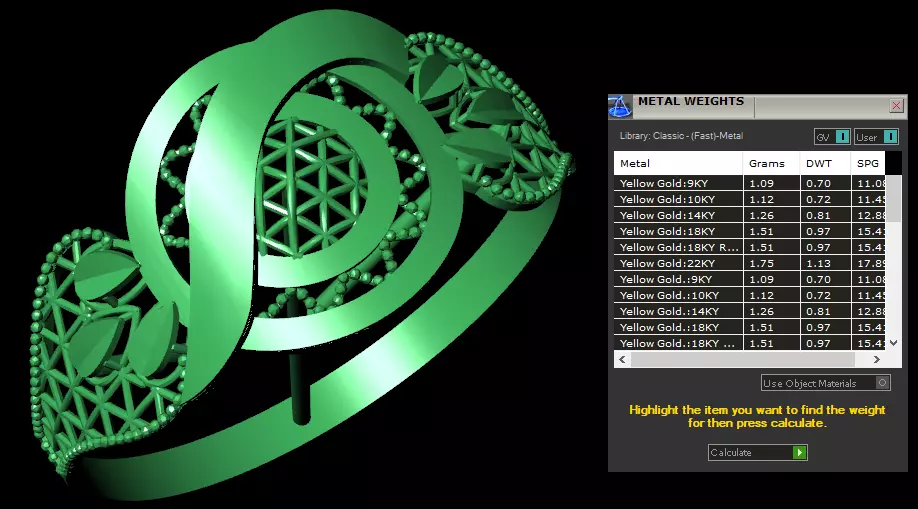Viewport: 918px width, 509px height.
Task: Select the Yellow Gold.:10KY row
Action: point(749,295)
